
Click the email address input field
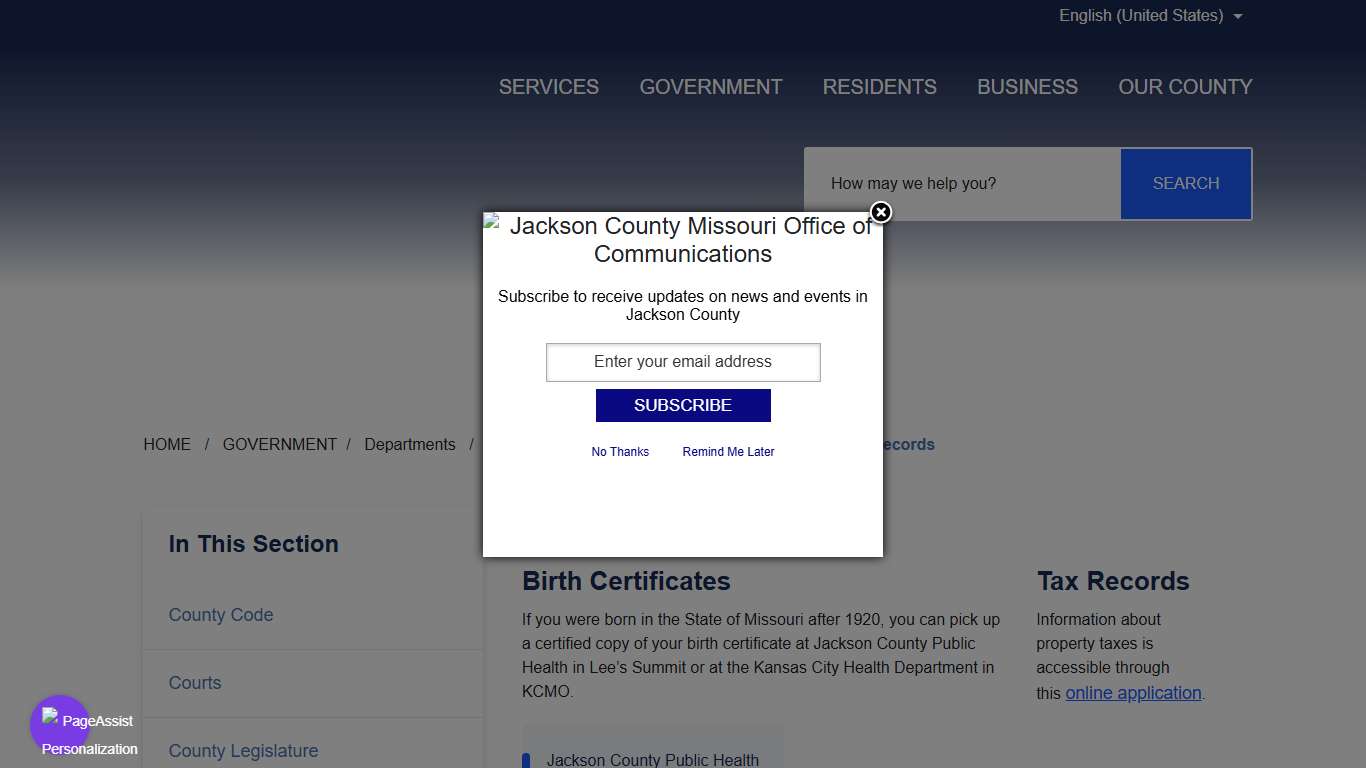click(x=683, y=362)
